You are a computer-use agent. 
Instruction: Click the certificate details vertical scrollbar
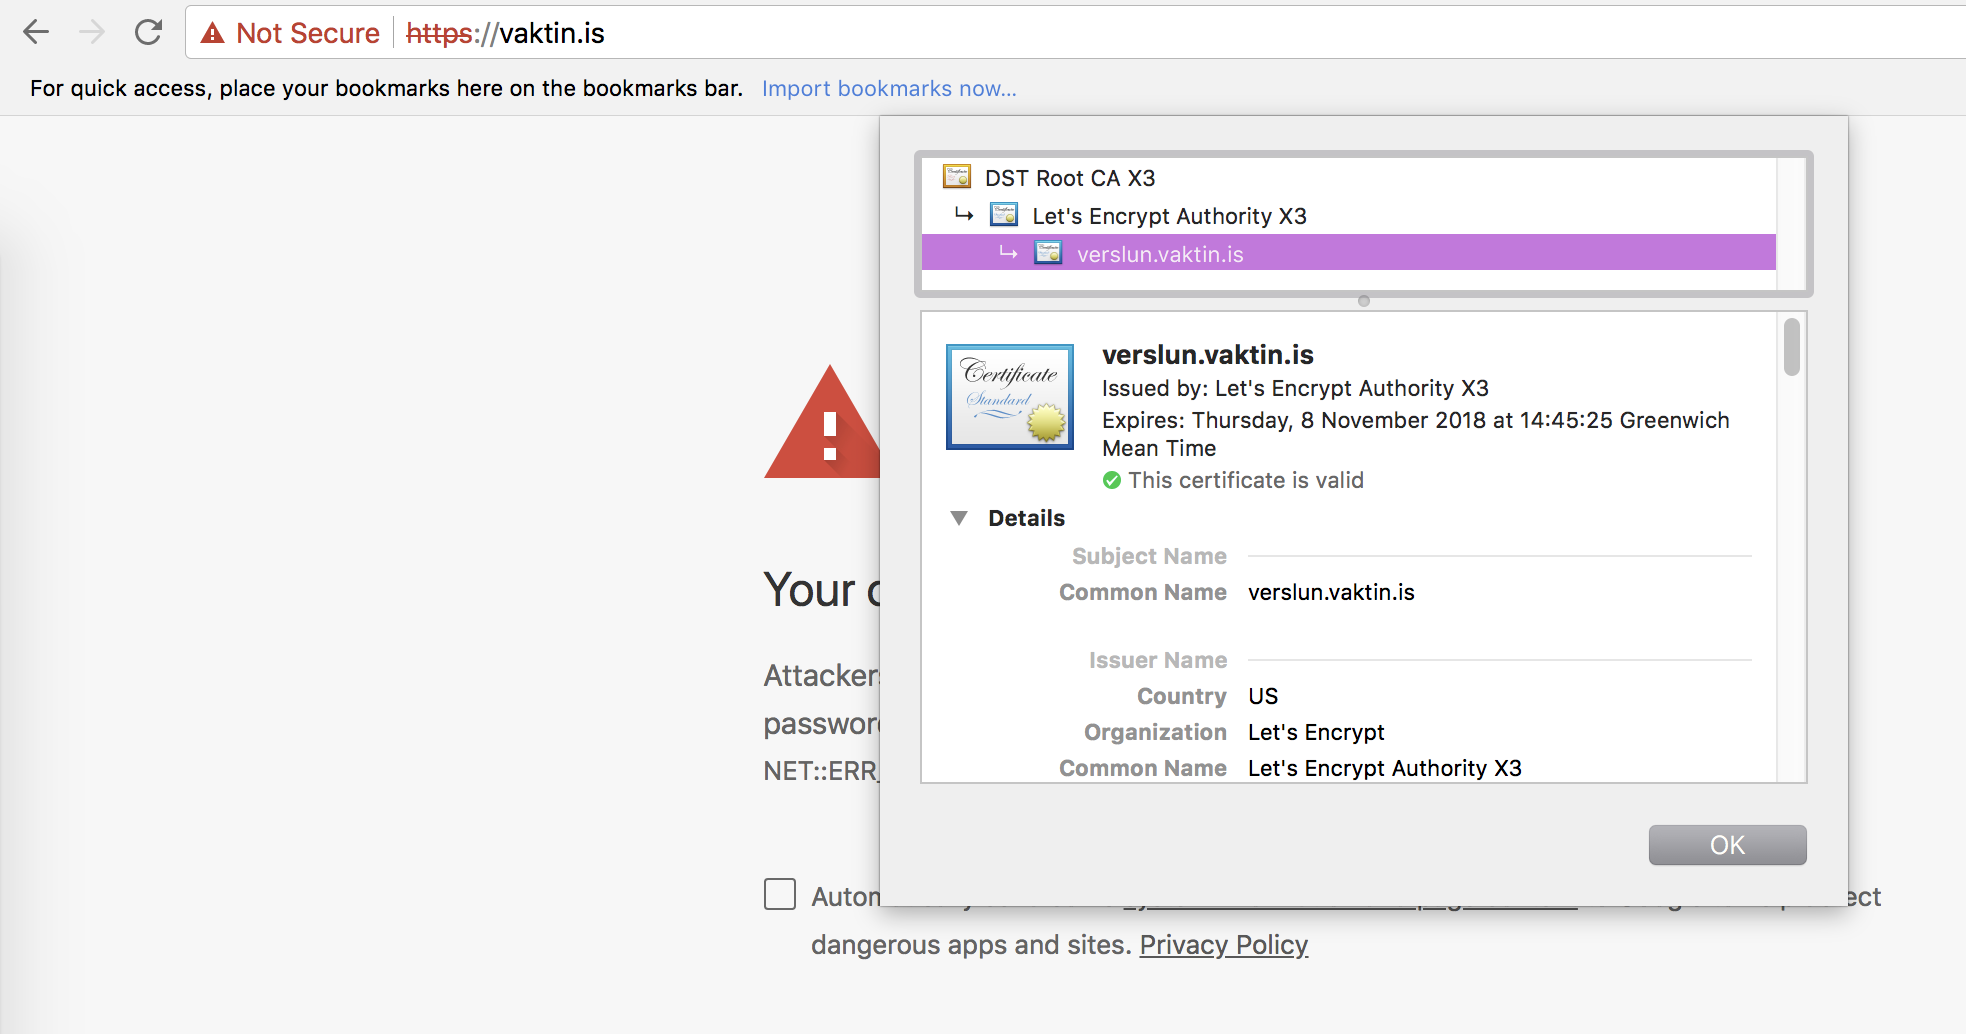(x=1791, y=347)
